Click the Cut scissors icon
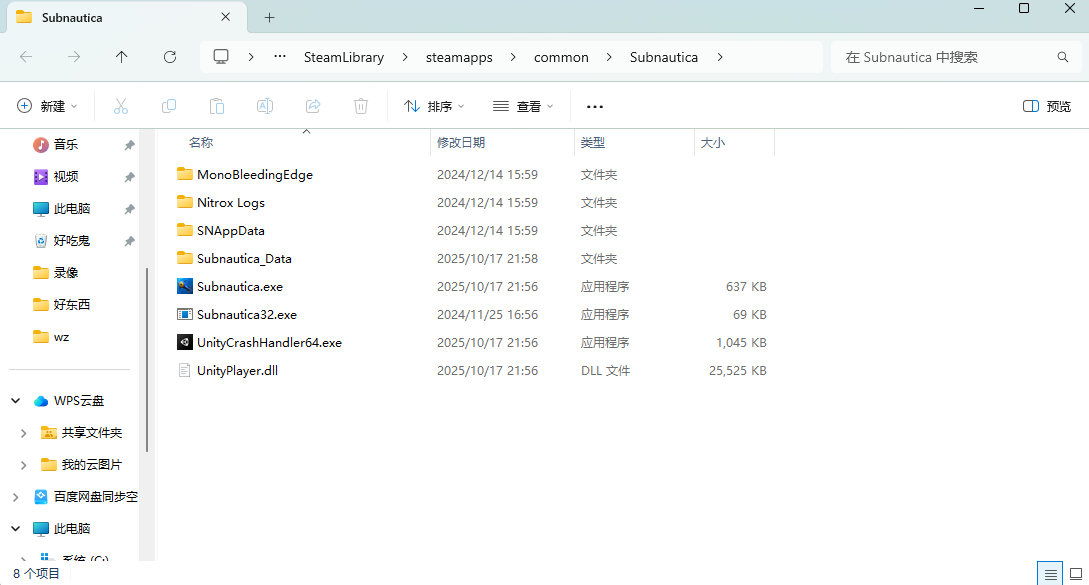 point(121,106)
